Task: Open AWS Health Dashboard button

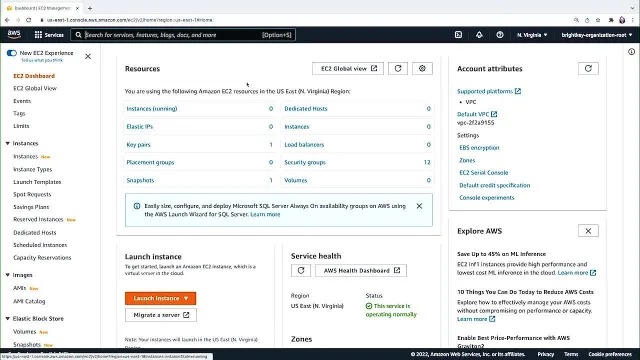Action: click(361, 271)
